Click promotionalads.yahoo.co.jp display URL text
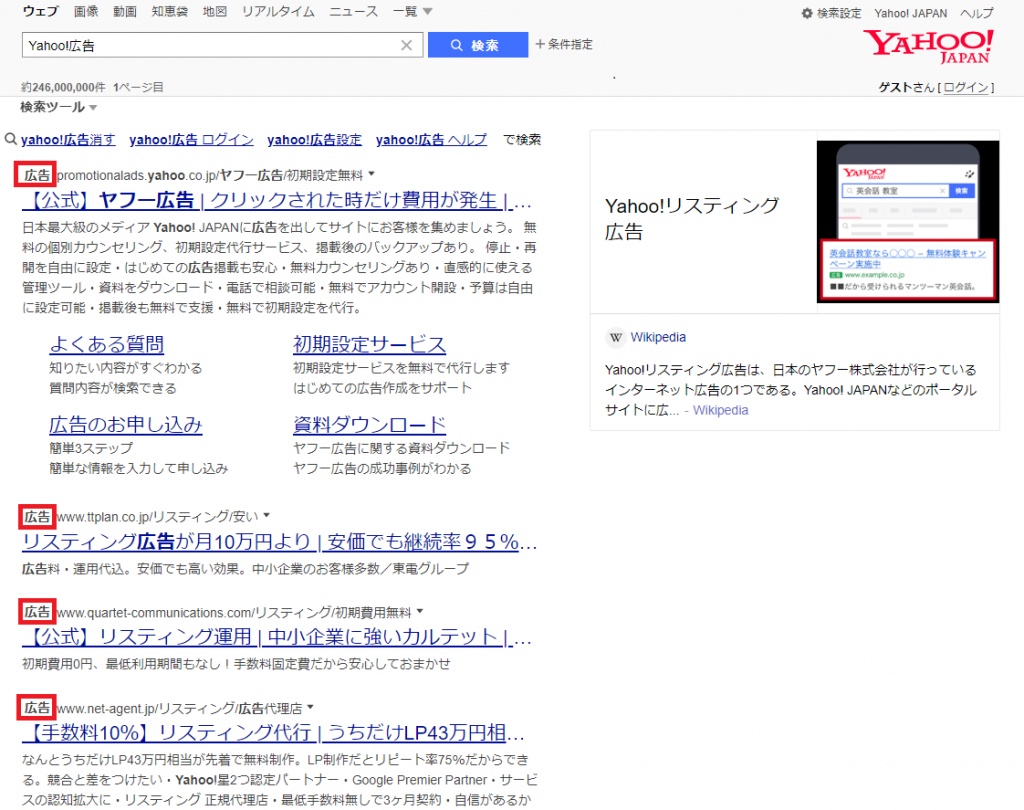 (x=210, y=175)
